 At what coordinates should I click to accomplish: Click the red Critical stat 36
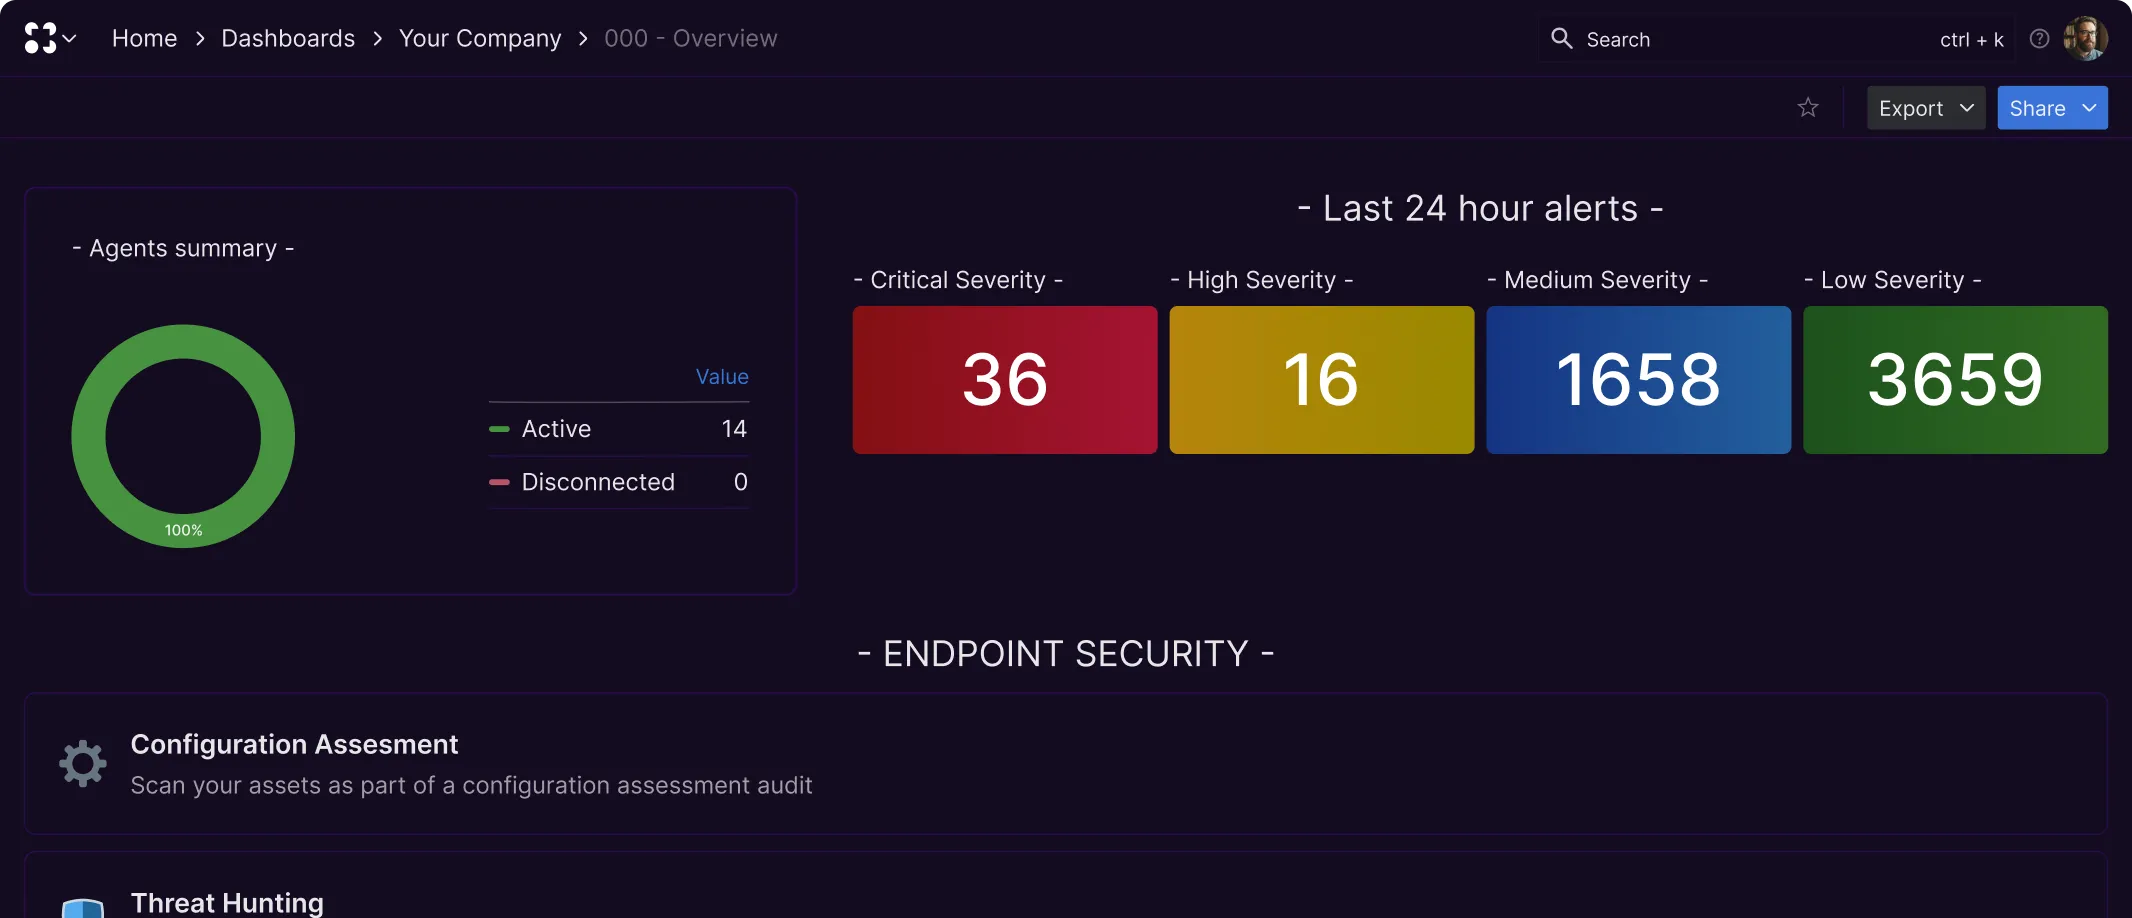pyautogui.click(x=1005, y=380)
